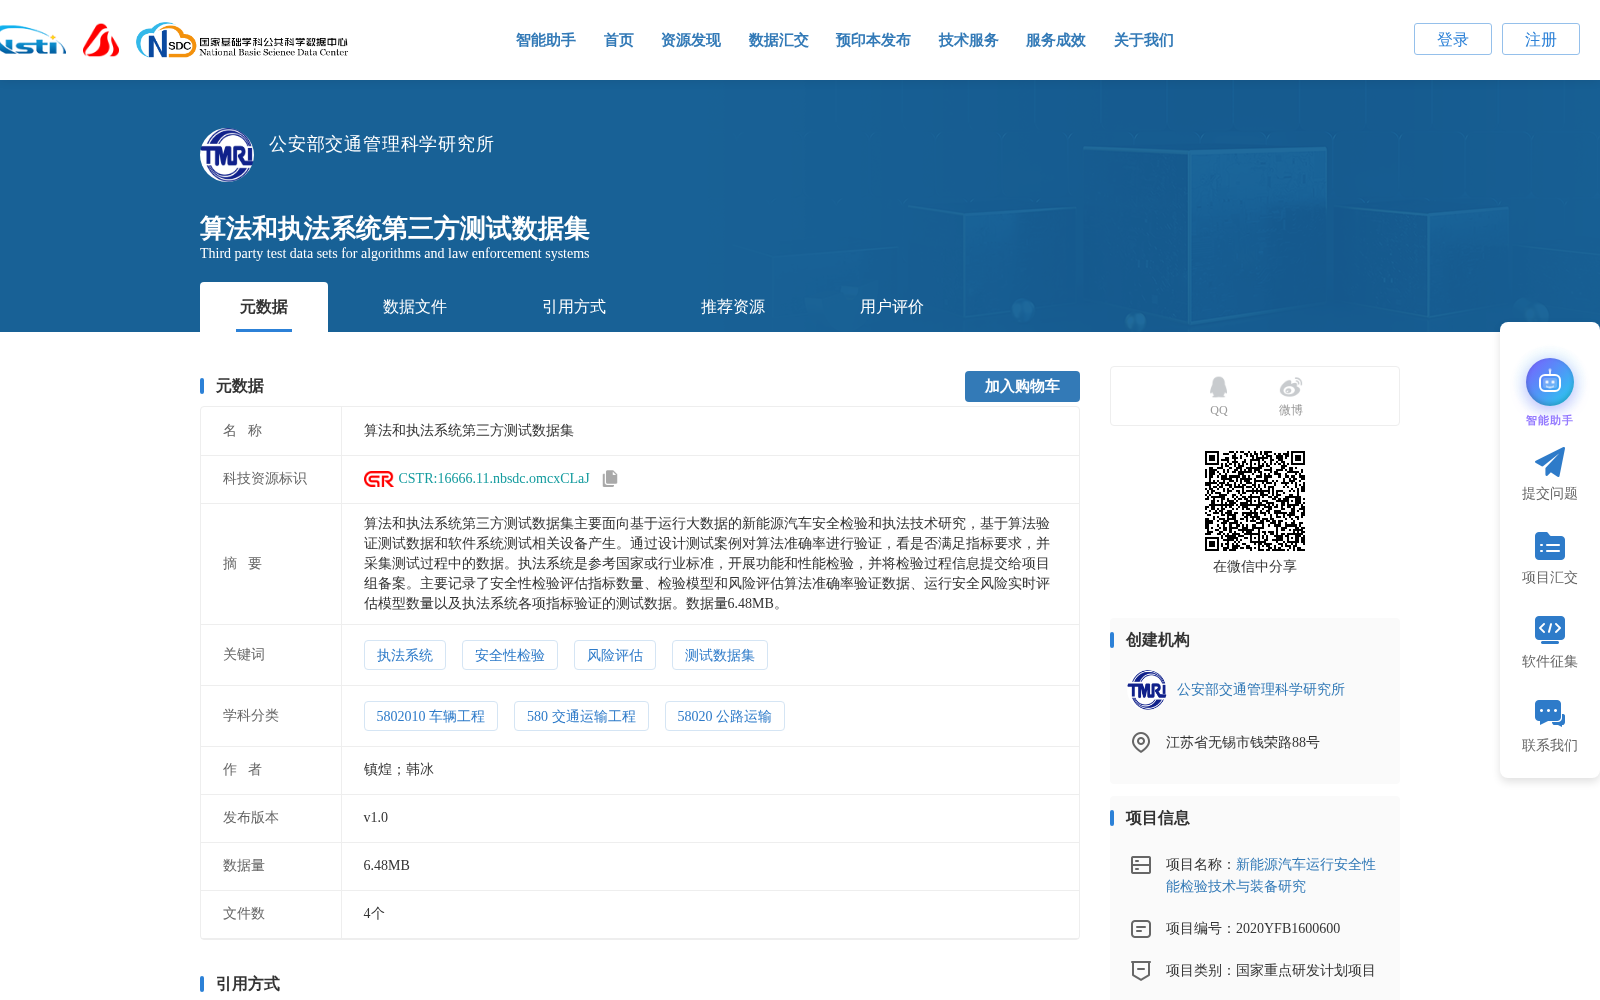Viewport: 1600px width, 1000px height.
Task: Click project number 2020YFB1600600
Action: pos(1288,929)
